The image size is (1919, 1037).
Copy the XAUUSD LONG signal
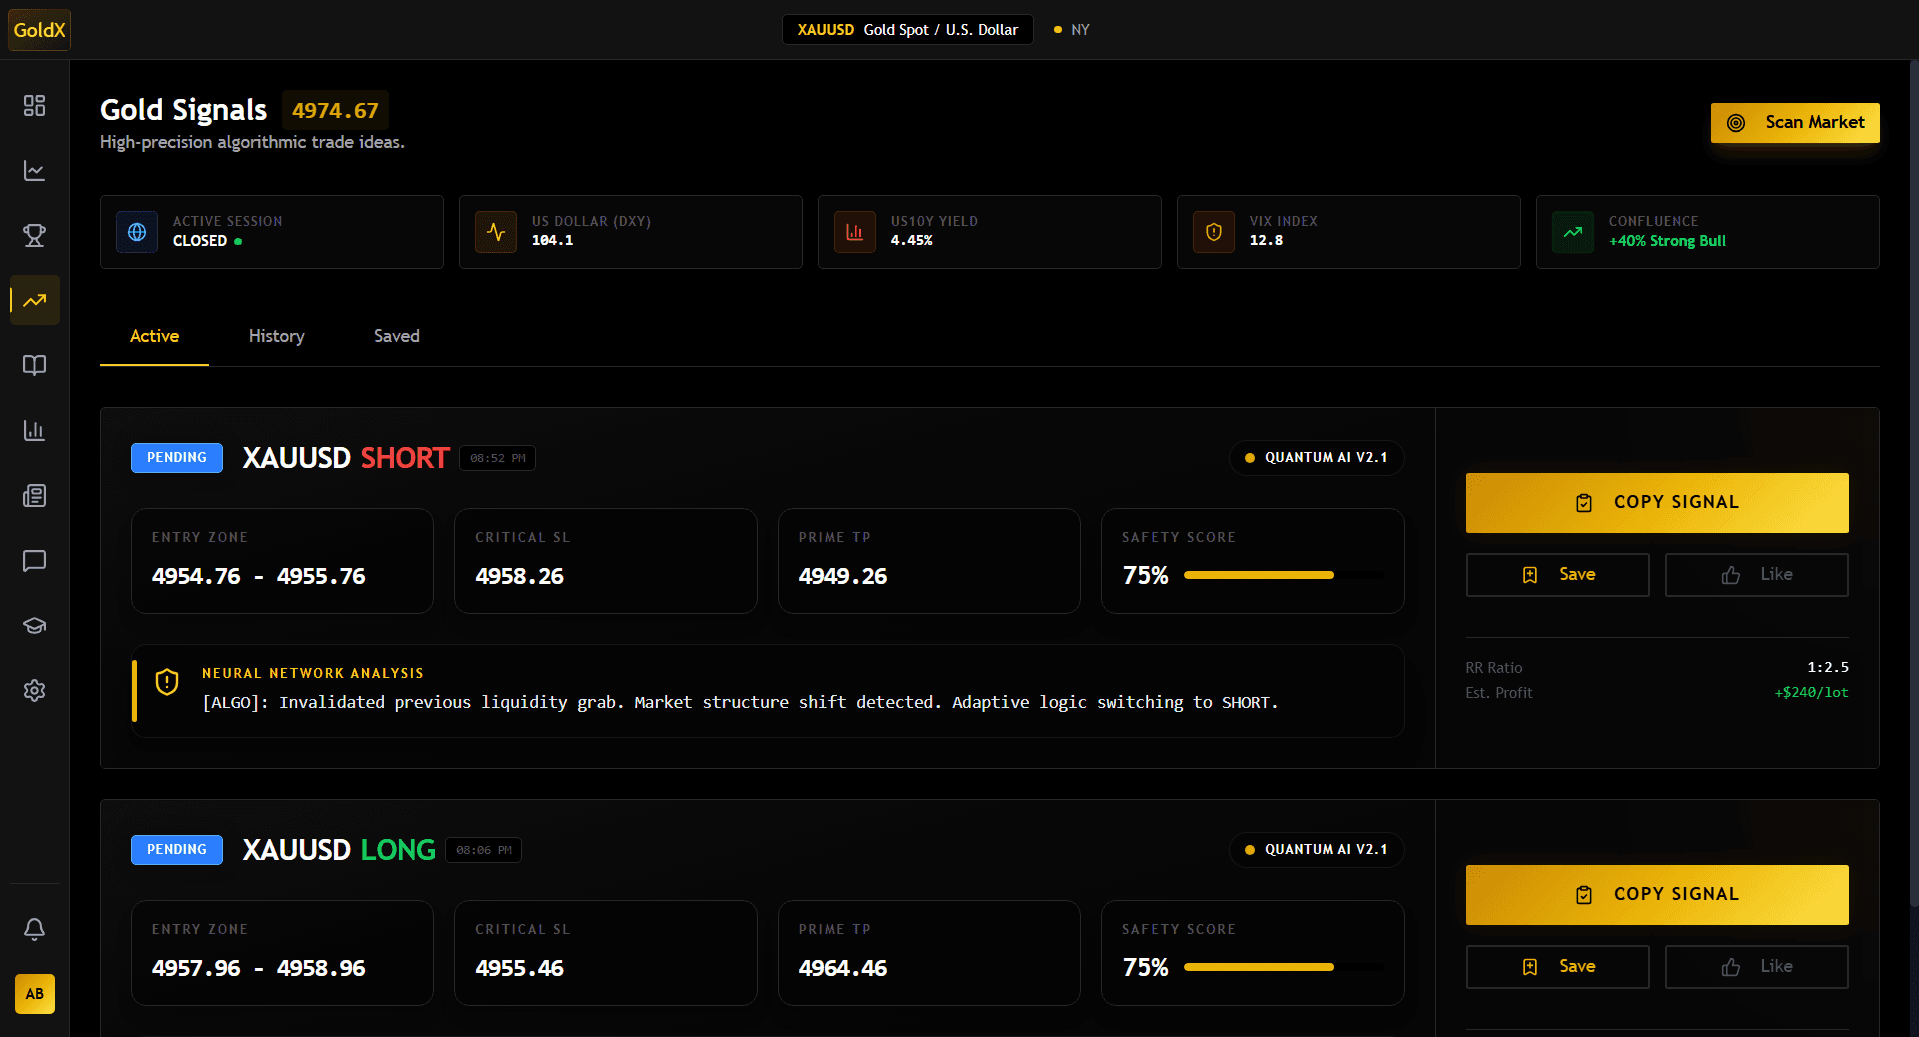[1656, 894]
